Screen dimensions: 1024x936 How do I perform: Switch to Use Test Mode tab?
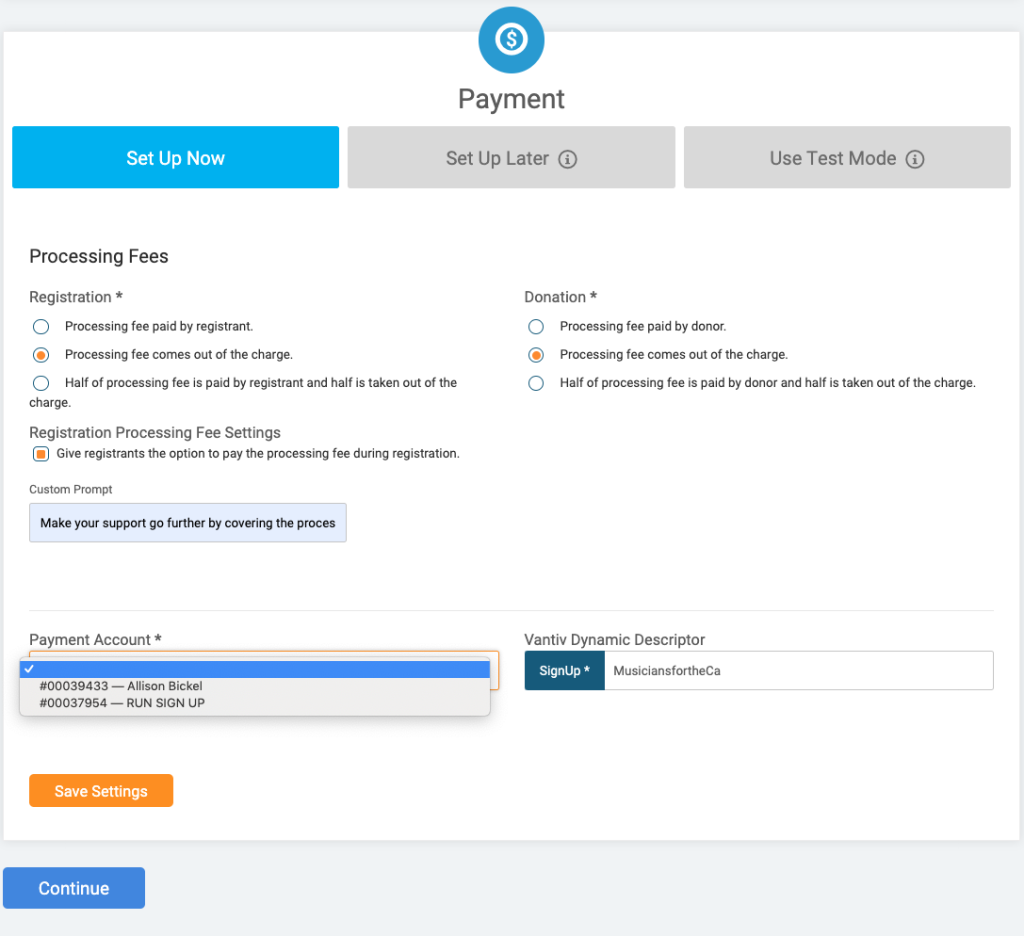847,157
